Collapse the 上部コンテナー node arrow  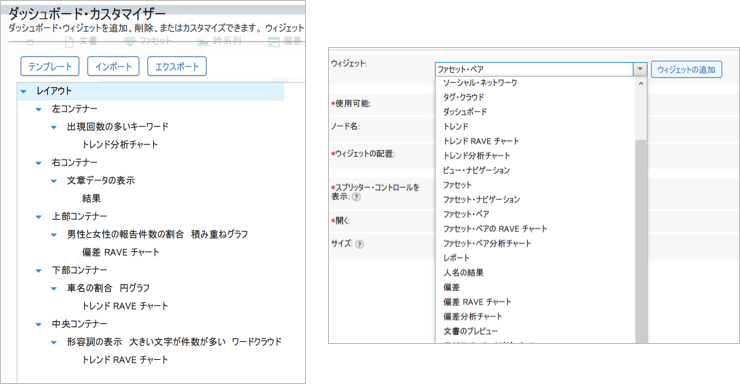[39, 217]
